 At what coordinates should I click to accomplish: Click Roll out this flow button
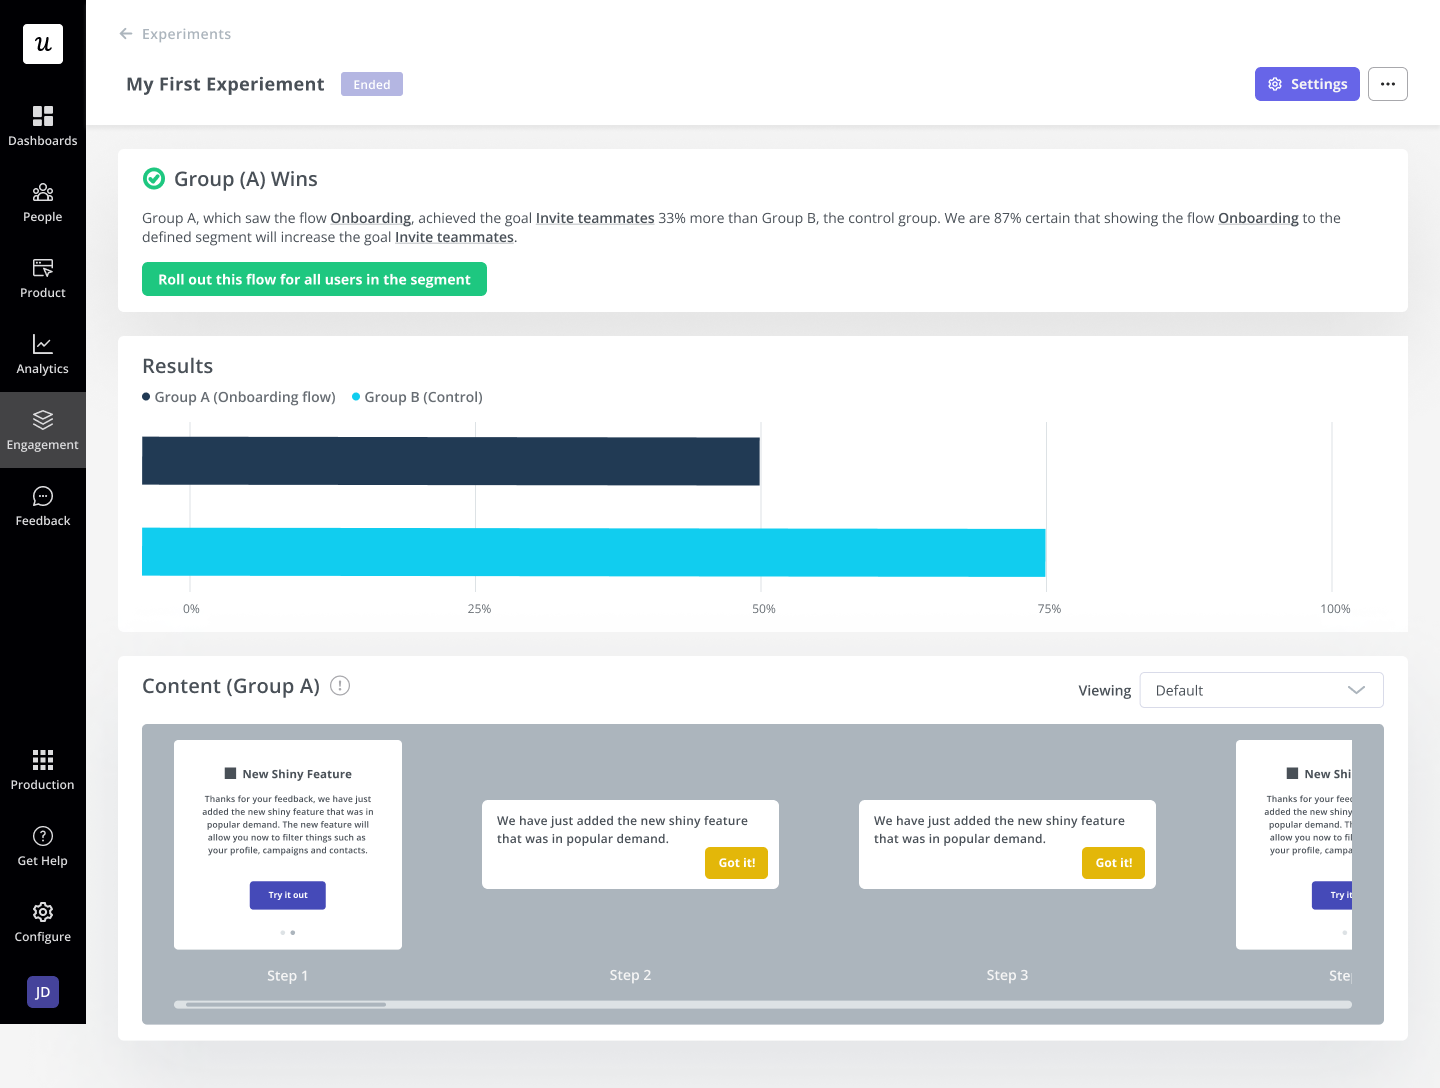[314, 279]
